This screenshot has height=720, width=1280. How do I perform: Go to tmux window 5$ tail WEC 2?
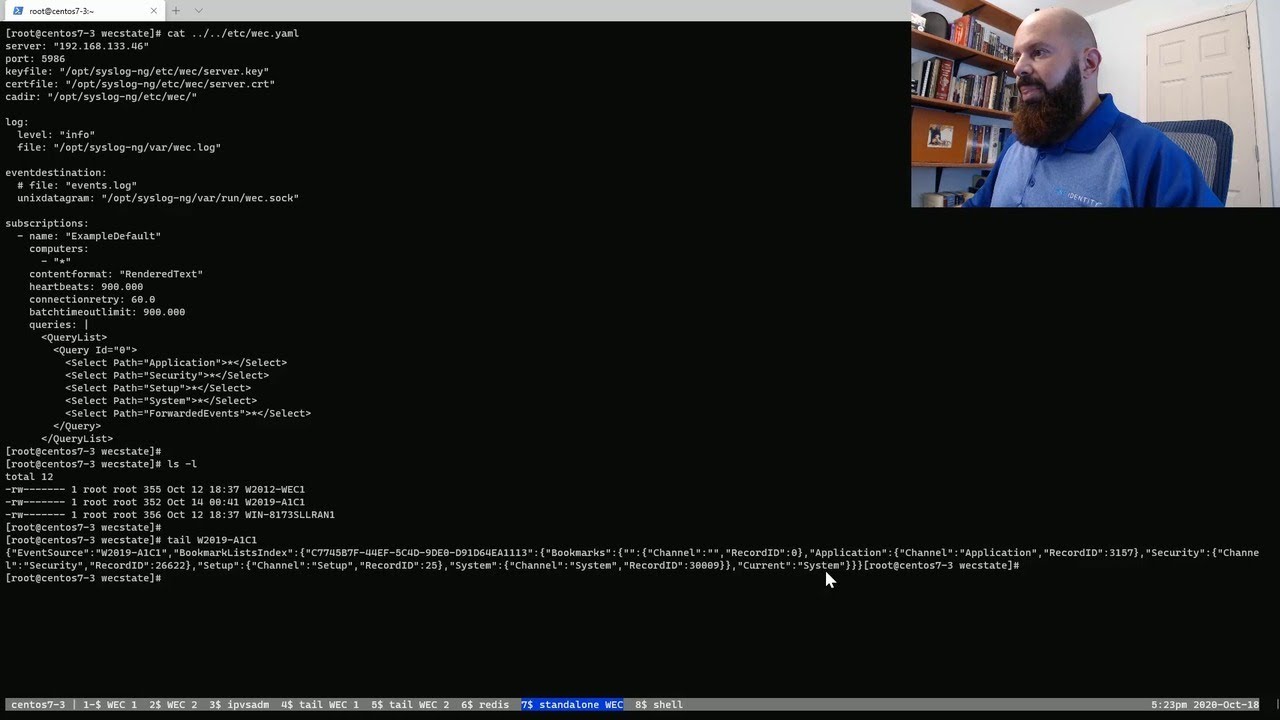tap(410, 705)
